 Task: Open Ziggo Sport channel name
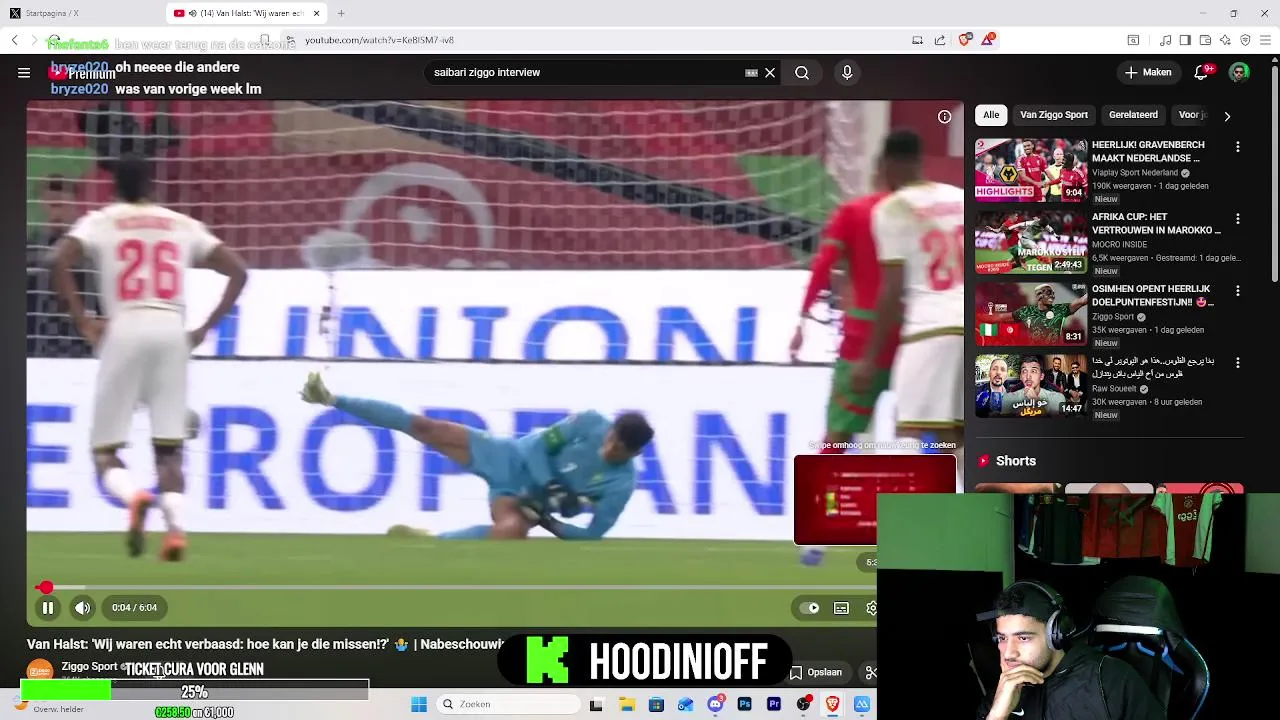pyautogui.click(x=89, y=666)
